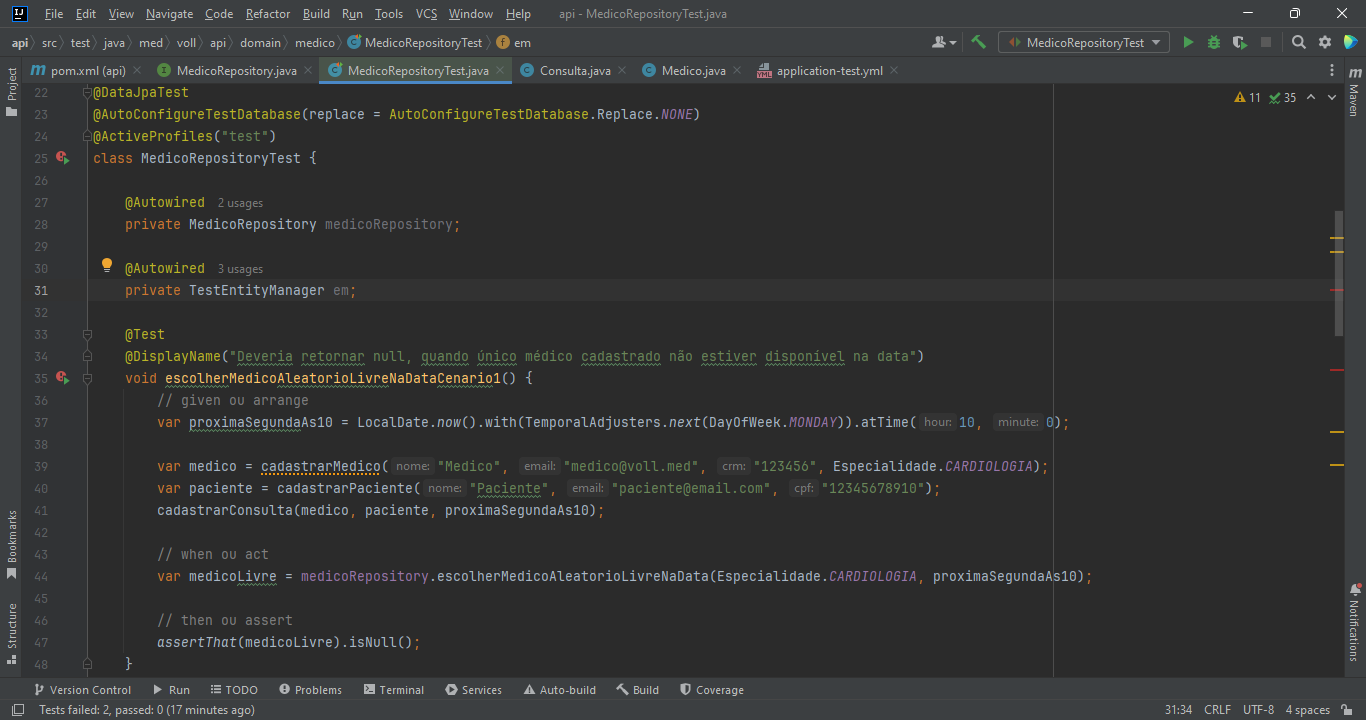
Task: Open the Refactor menu
Action: tap(268, 14)
